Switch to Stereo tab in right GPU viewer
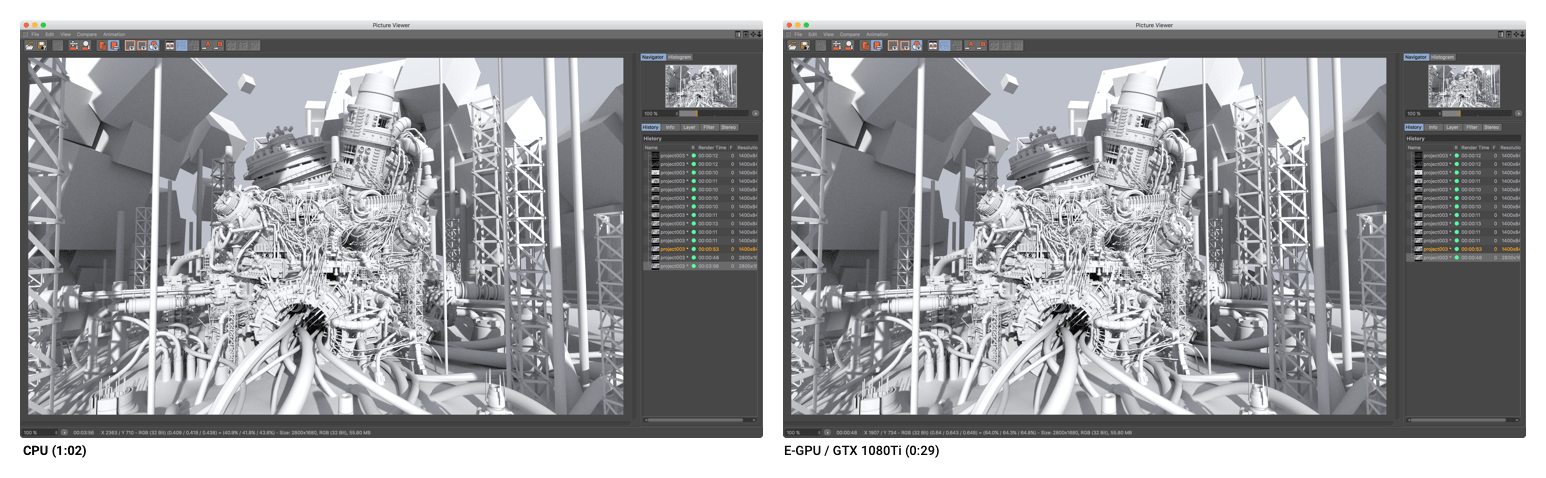 click(1491, 127)
